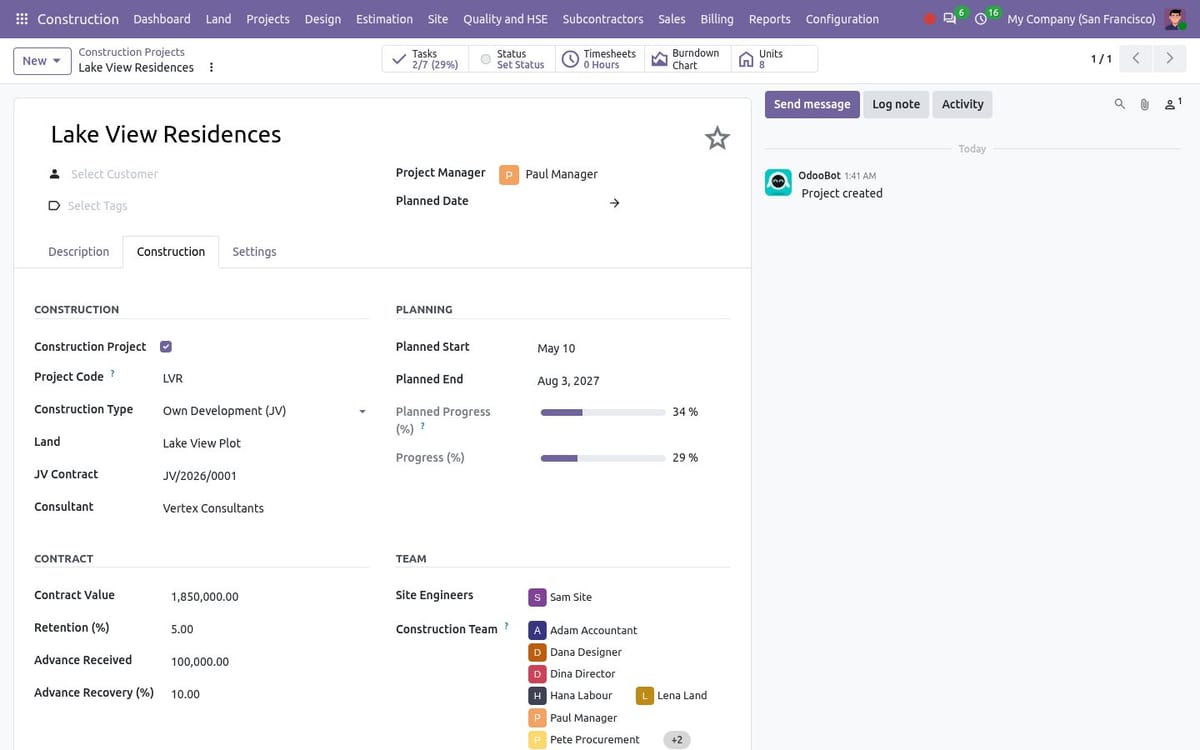Click the Pete Procurement team member
The height and width of the screenshot is (750, 1200).
tap(584, 740)
